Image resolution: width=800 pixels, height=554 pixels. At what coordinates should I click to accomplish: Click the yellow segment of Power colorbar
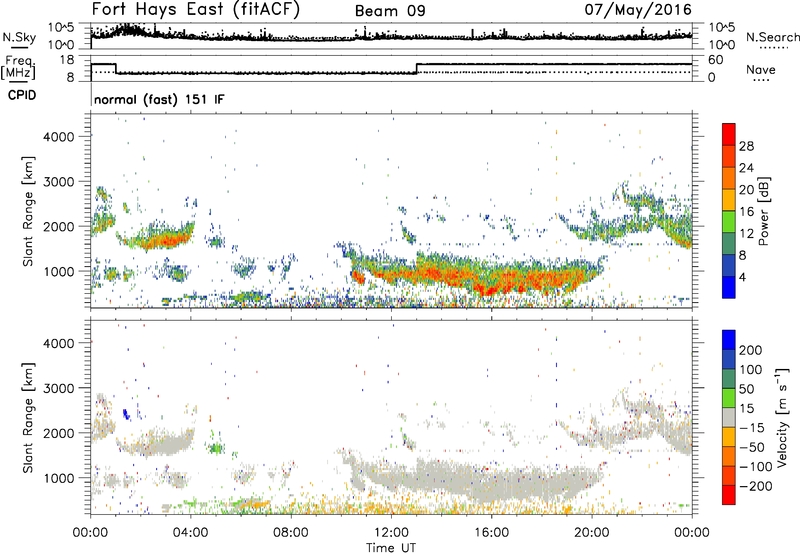click(729, 200)
